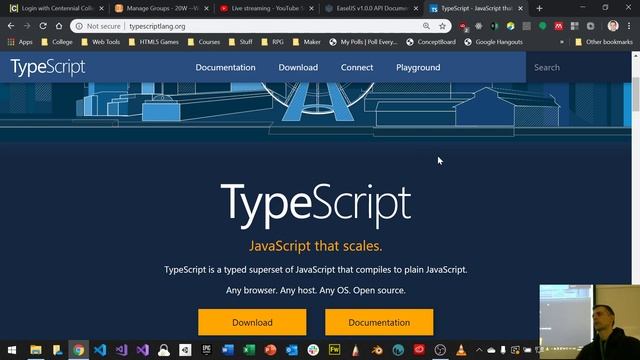Open Visual Studio Code from the taskbar
This screenshot has height=360, width=640.
[x=100, y=350]
